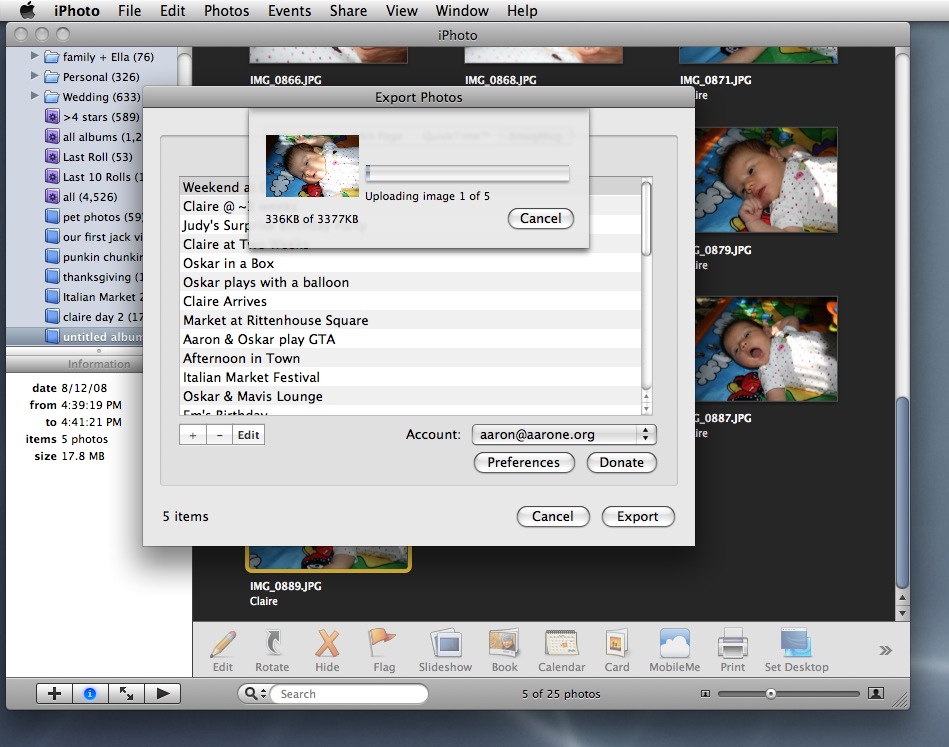The image size is (949, 747).
Task: Click the Preferences button
Action: [523, 462]
